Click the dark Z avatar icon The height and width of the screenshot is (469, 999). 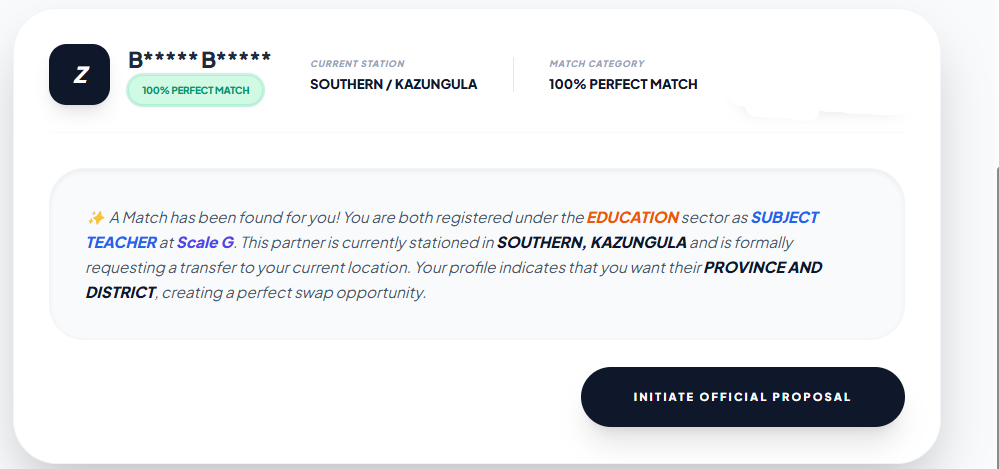click(79, 75)
